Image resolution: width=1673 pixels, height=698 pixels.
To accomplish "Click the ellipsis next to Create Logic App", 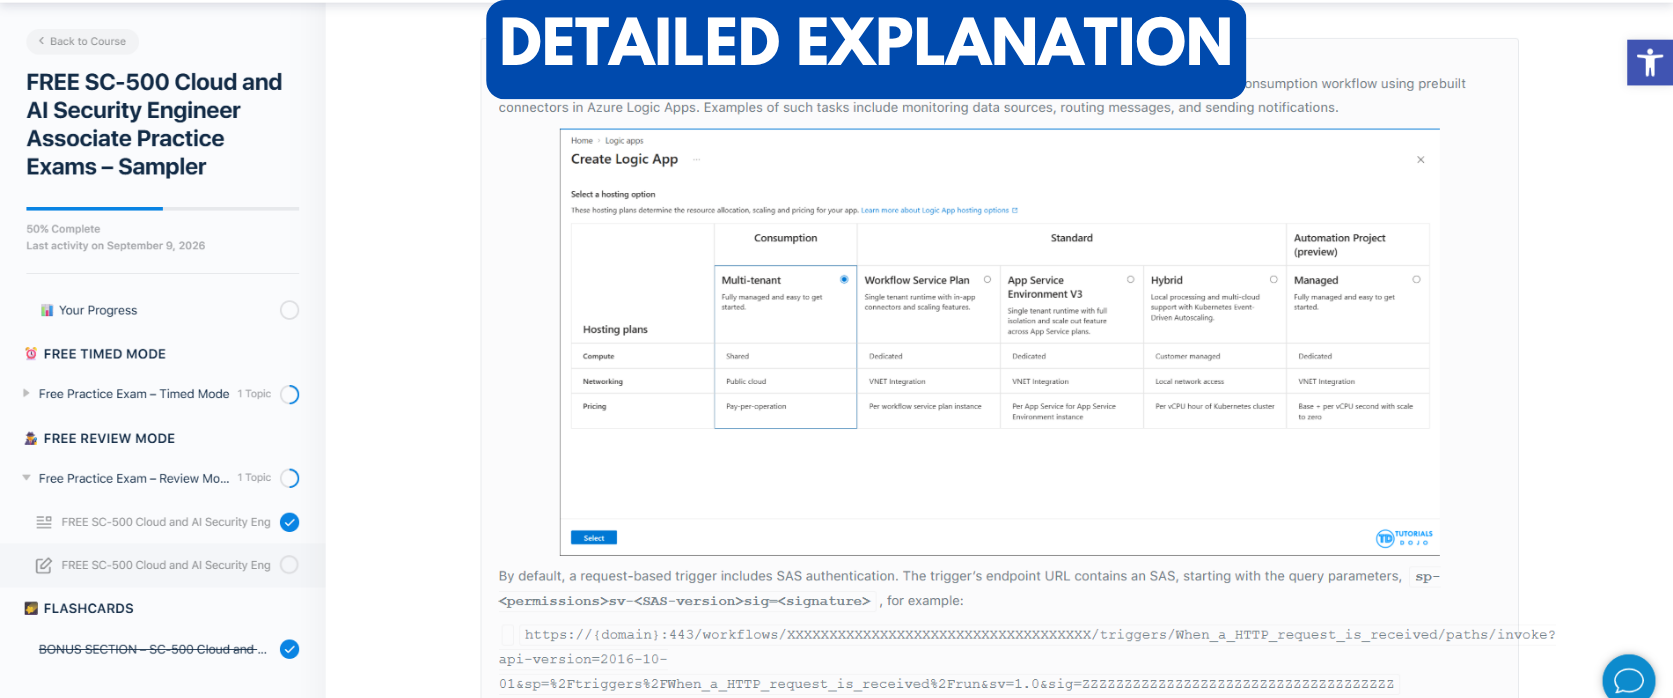I will pos(697,160).
